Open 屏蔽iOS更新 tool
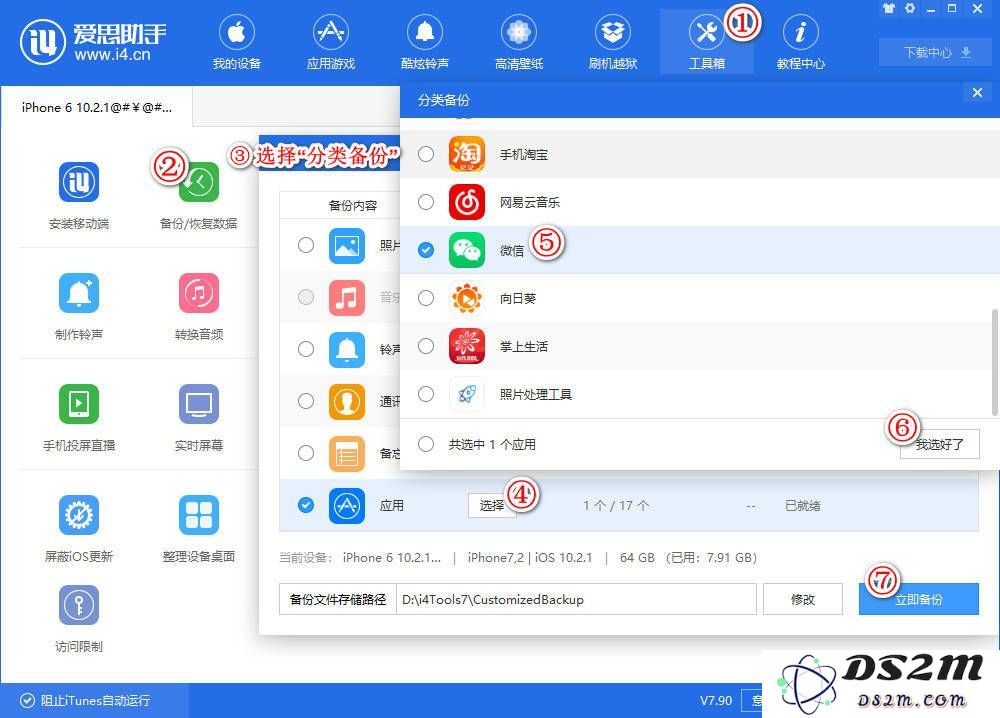 point(79,529)
